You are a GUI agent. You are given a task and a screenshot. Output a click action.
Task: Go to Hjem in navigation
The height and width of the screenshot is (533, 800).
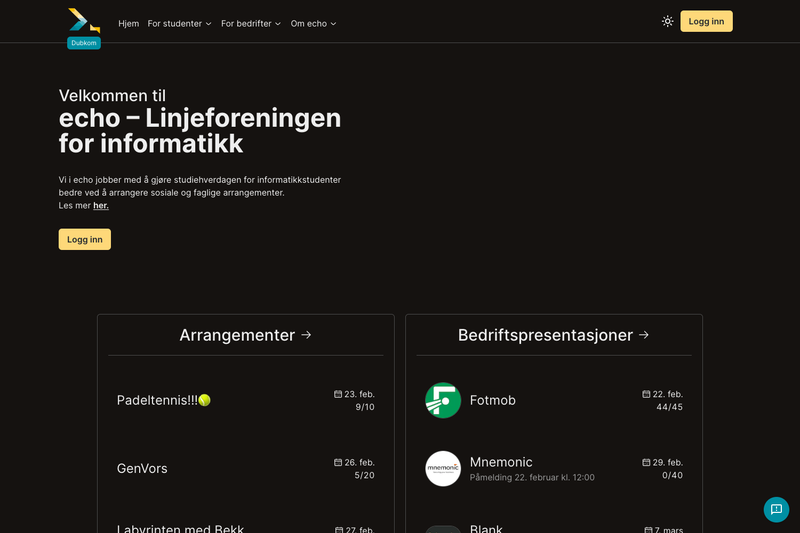[129, 23]
